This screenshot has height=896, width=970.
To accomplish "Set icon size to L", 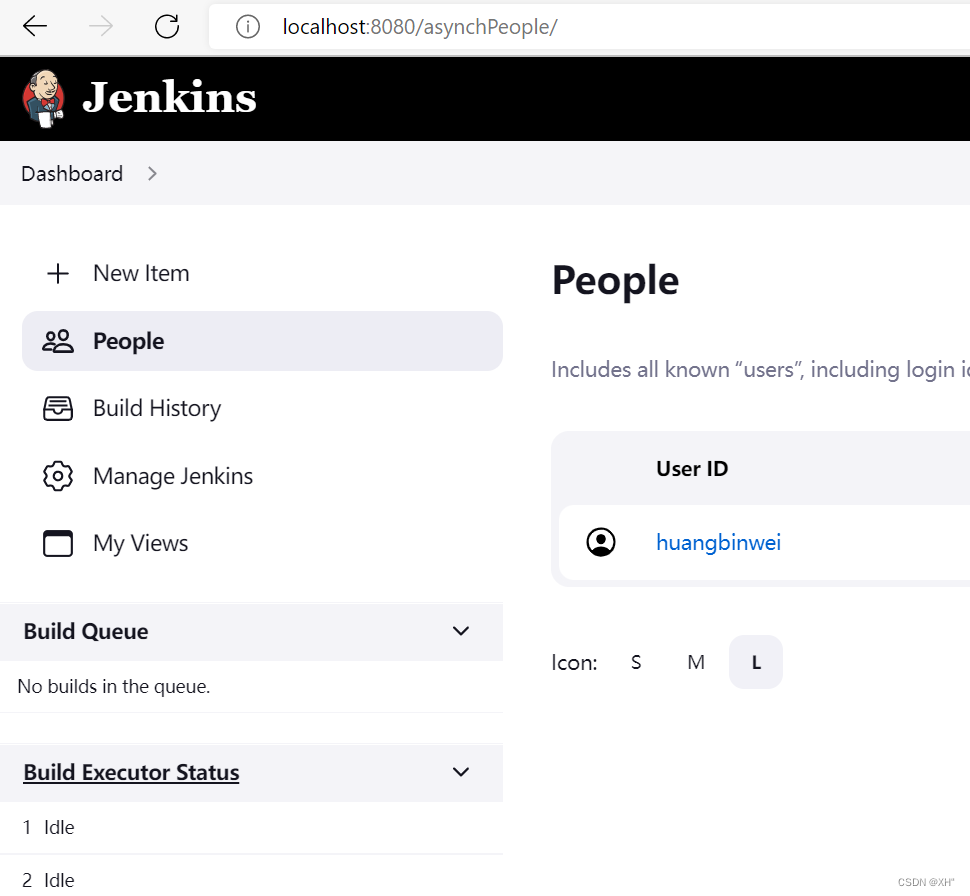I will (x=756, y=662).
